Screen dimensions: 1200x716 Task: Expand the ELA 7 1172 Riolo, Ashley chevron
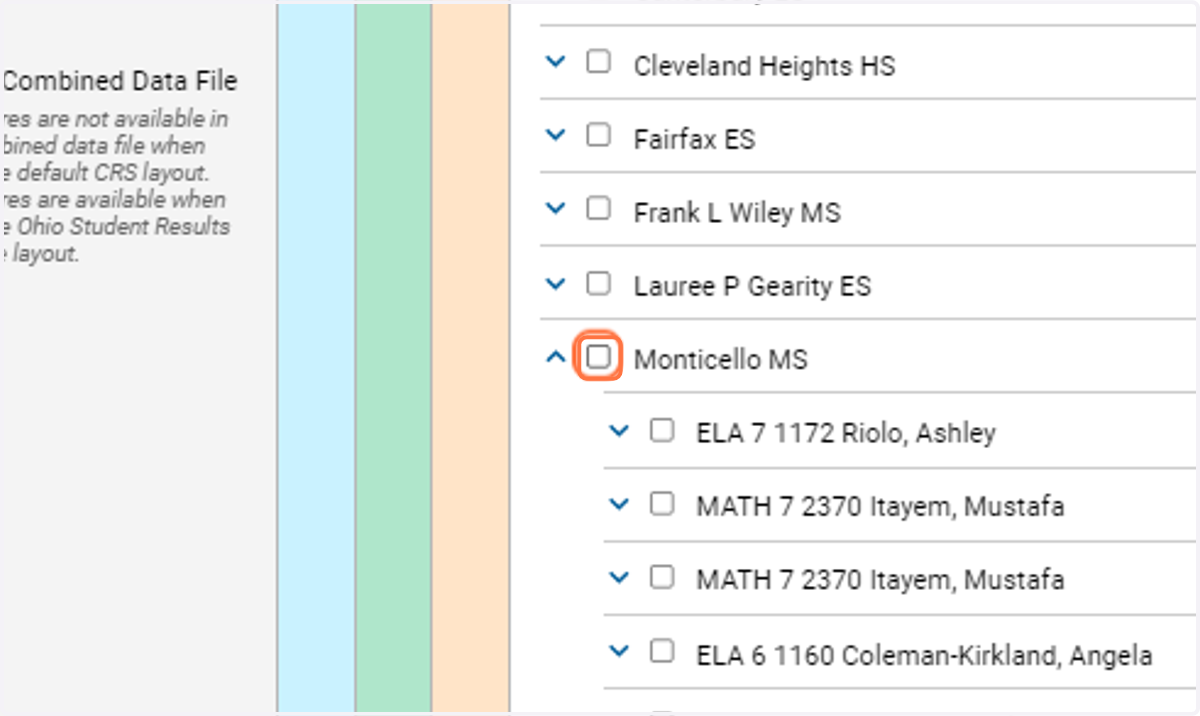[x=620, y=431]
